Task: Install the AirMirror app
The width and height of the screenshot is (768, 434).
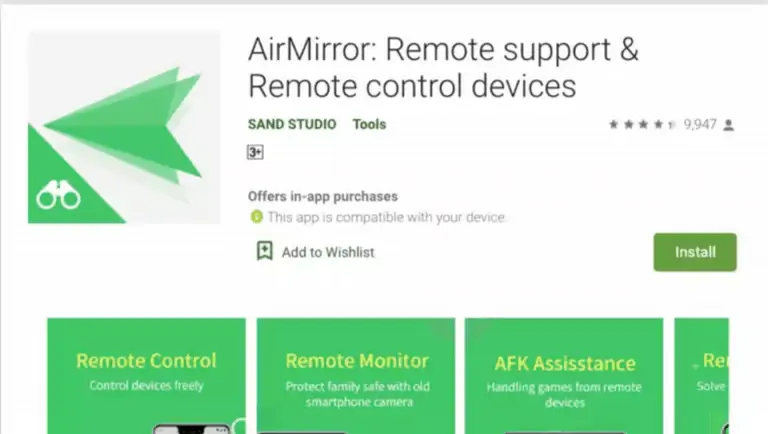Action: click(695, 252)
